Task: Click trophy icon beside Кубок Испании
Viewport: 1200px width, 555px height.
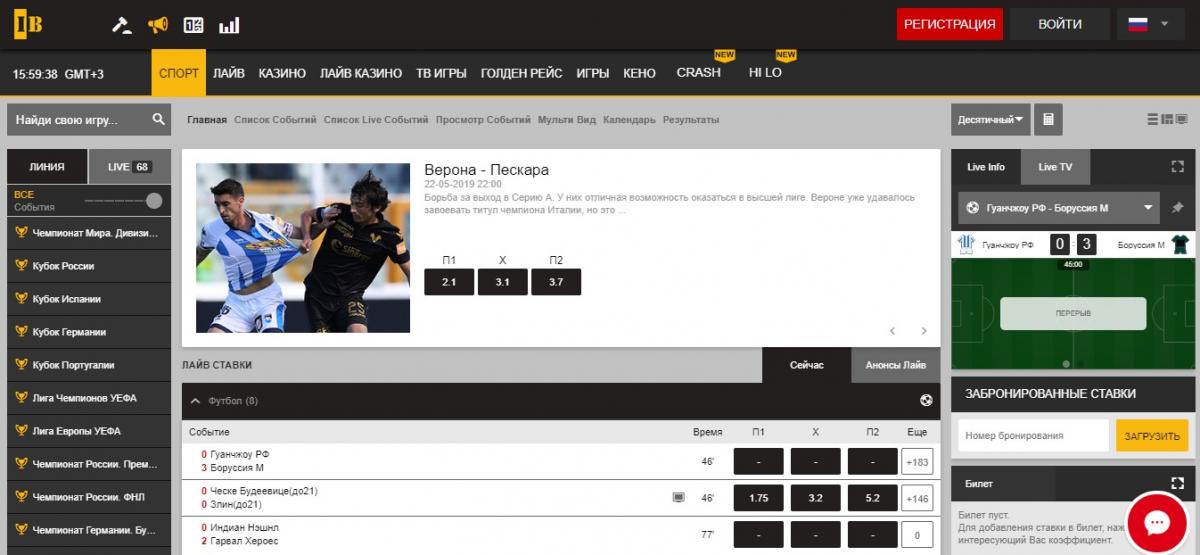Action: coord(21,299)
